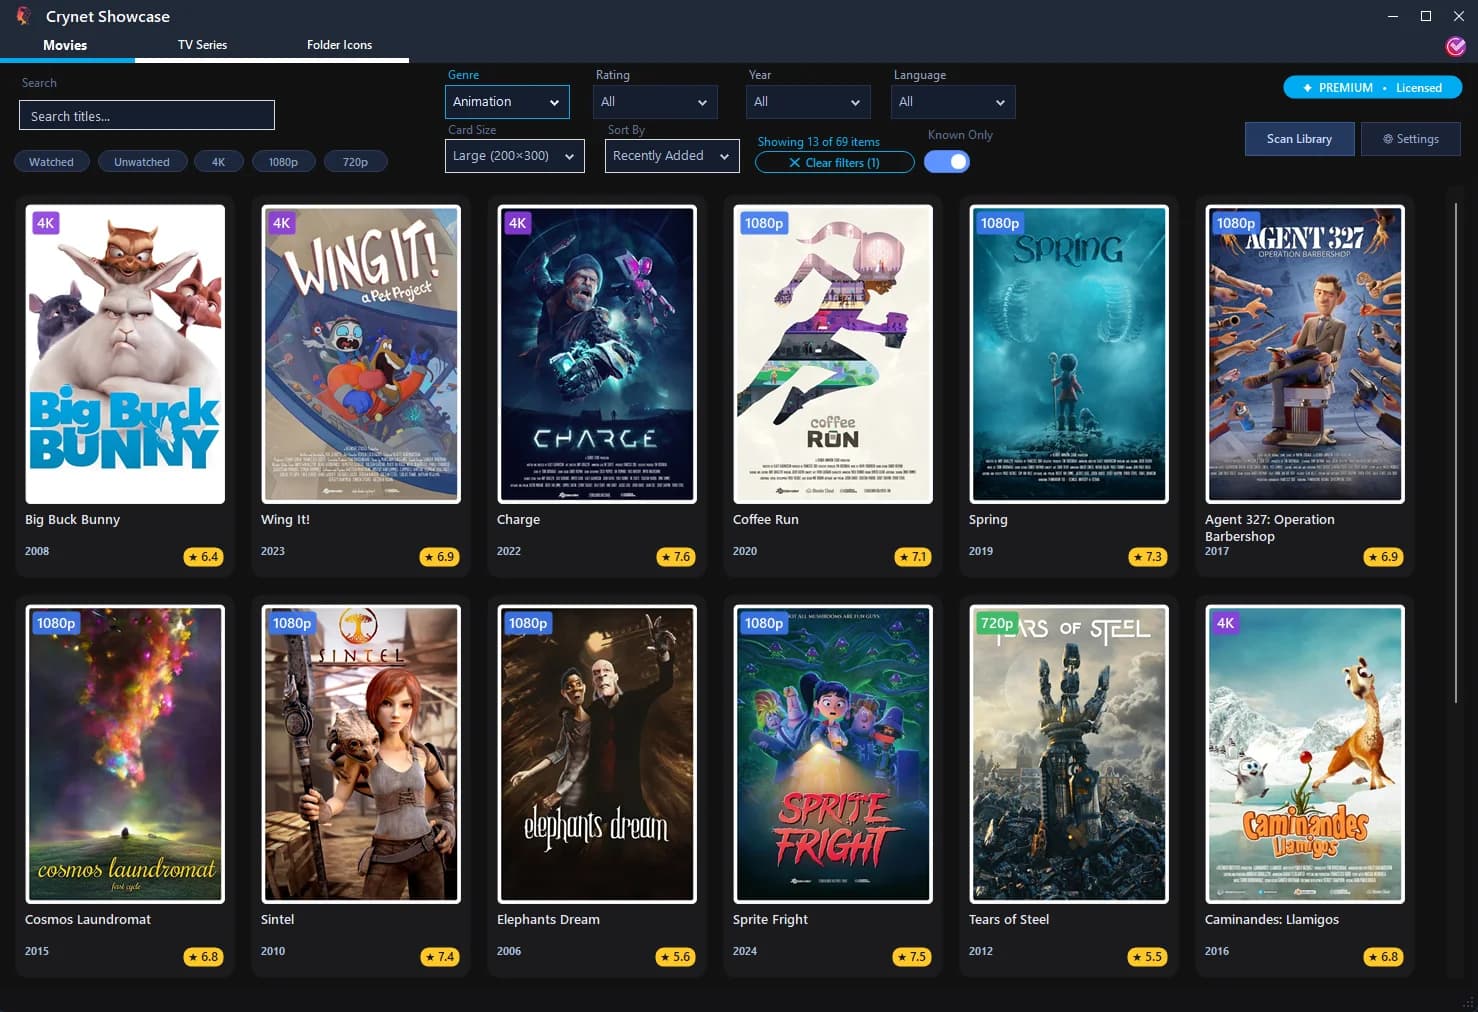The width and height of the screenshot is (1478, 1012).
Task: Click the 4K badge on Big Buck Bunny
Action: (46, 223)
